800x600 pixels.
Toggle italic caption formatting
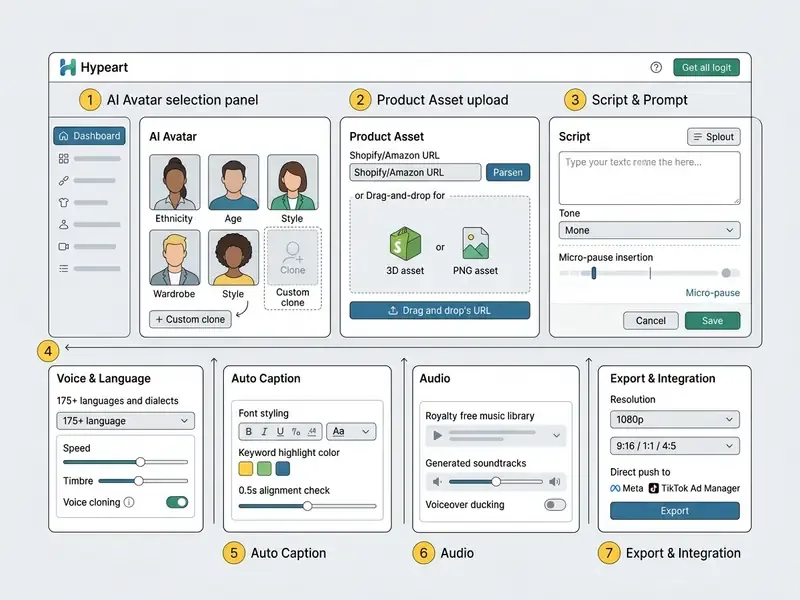264,432
